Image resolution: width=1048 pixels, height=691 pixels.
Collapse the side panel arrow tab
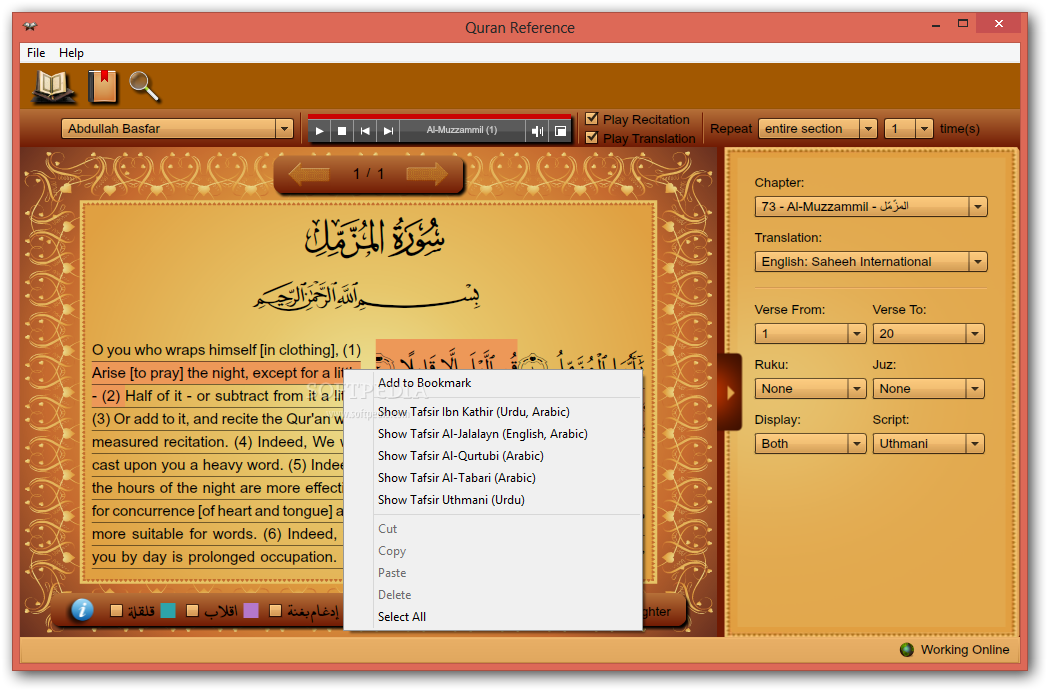[x=730, y=392]
